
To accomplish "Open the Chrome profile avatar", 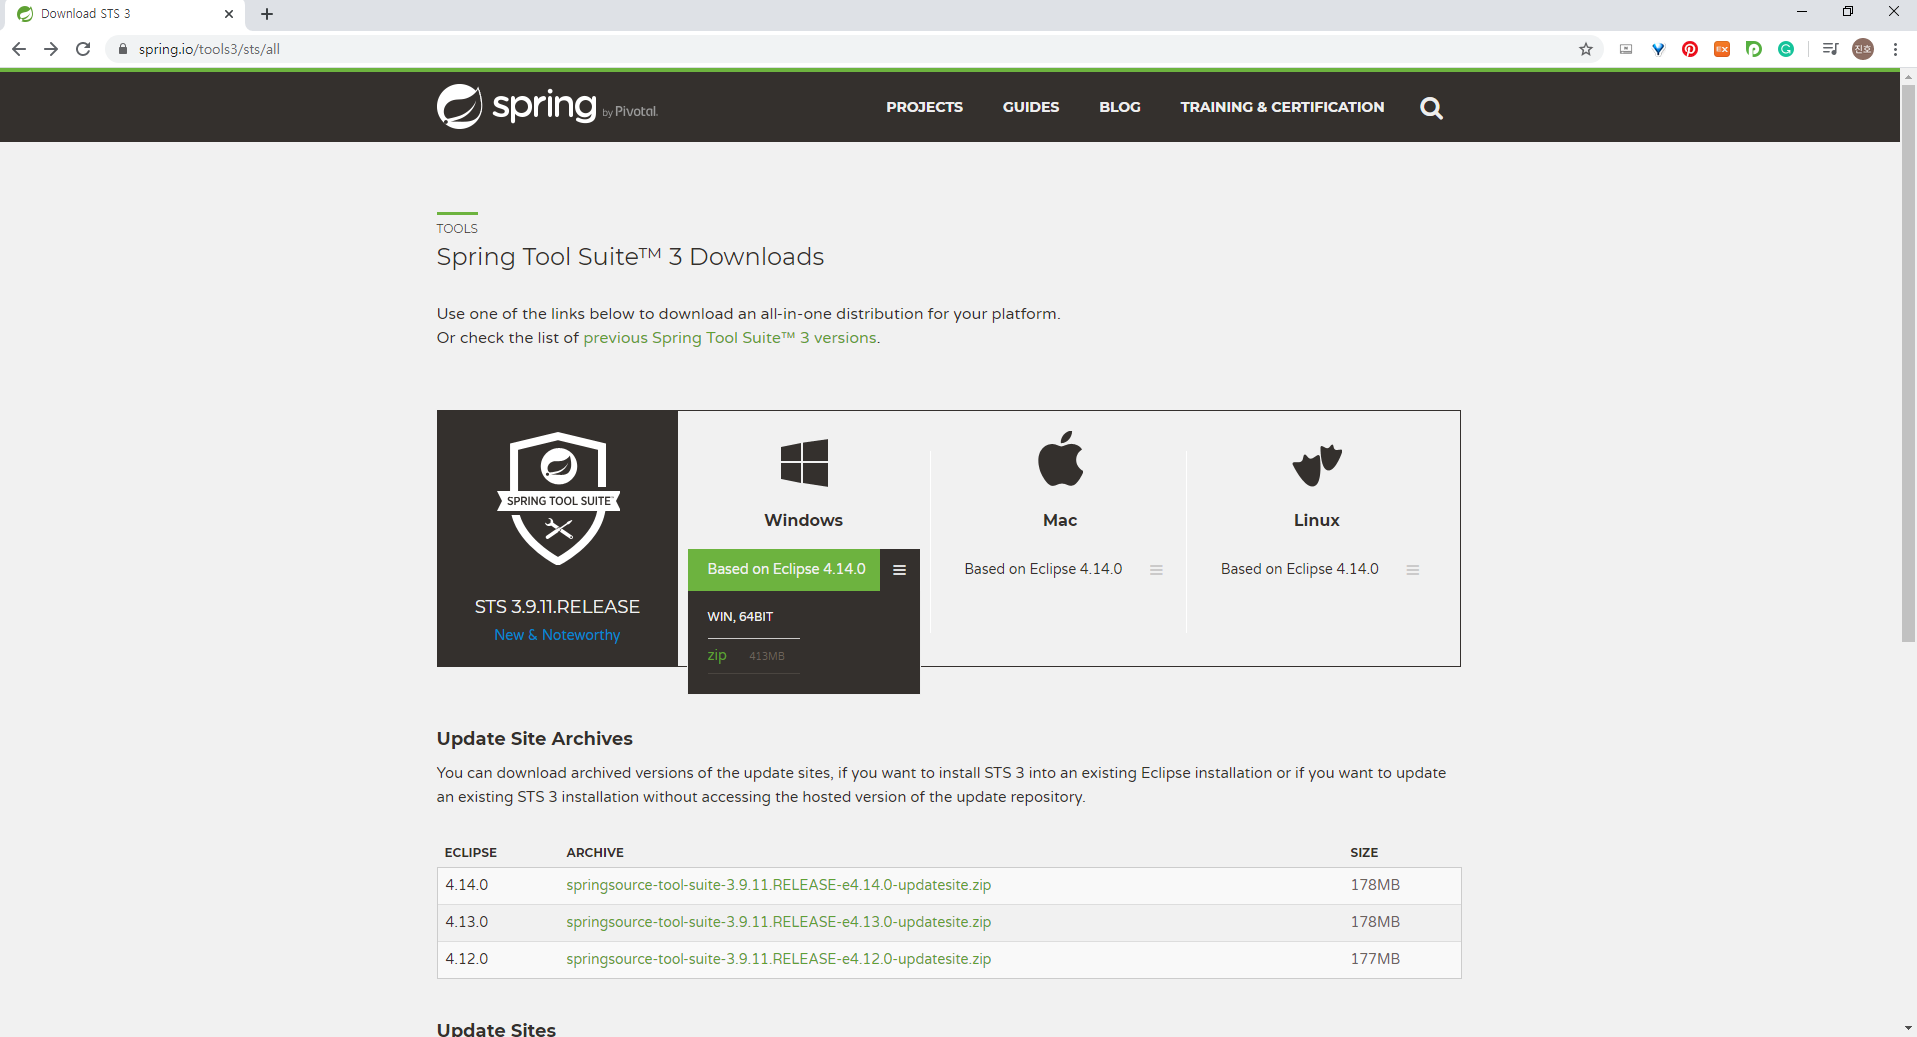I will point(1863,49).
